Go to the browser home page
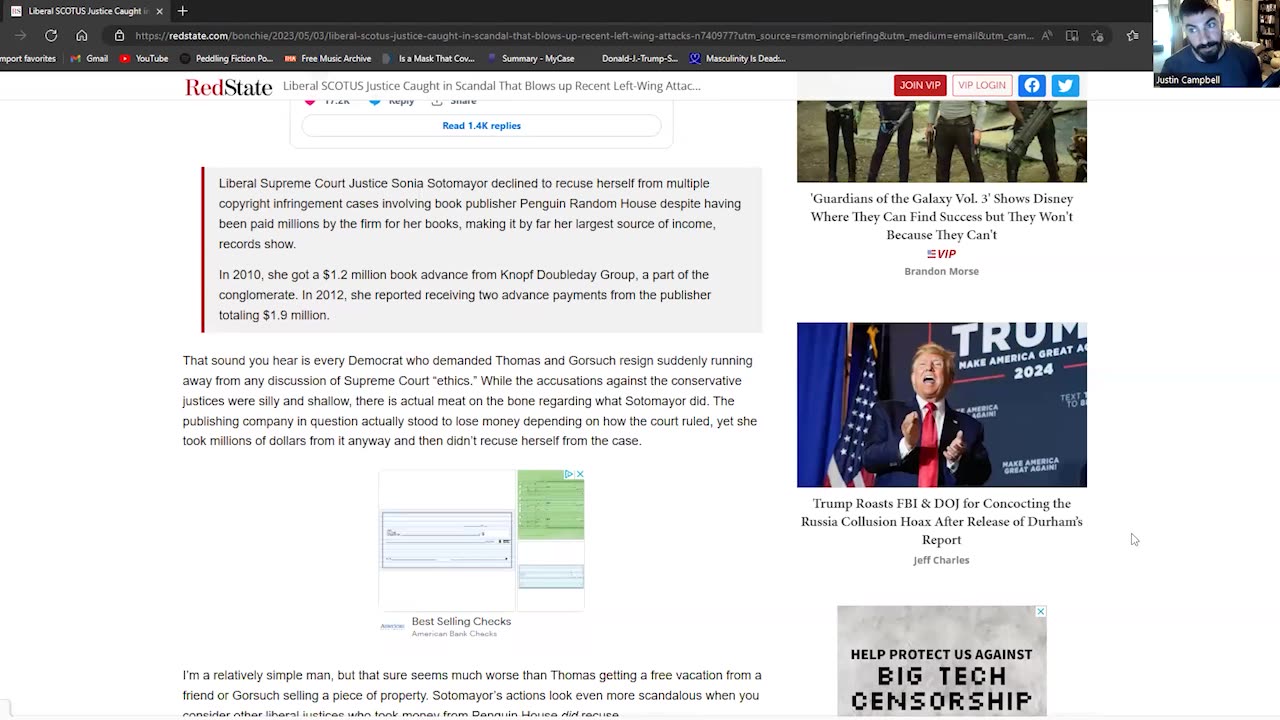Screen dimensions: 1280x720 point(82,35)
